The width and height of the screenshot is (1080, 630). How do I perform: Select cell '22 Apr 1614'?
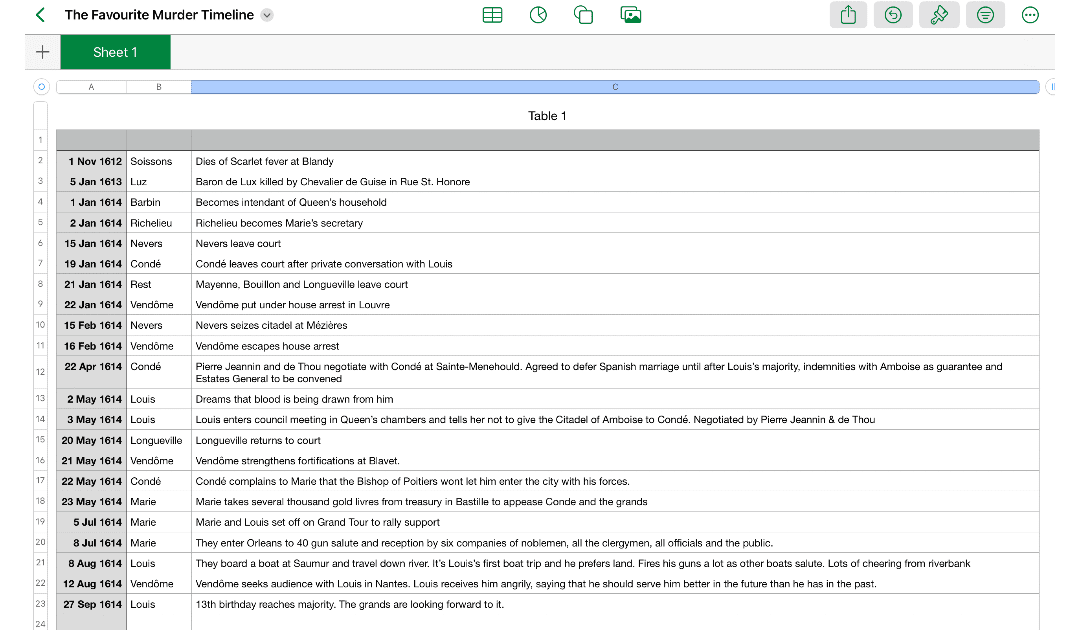91,372
